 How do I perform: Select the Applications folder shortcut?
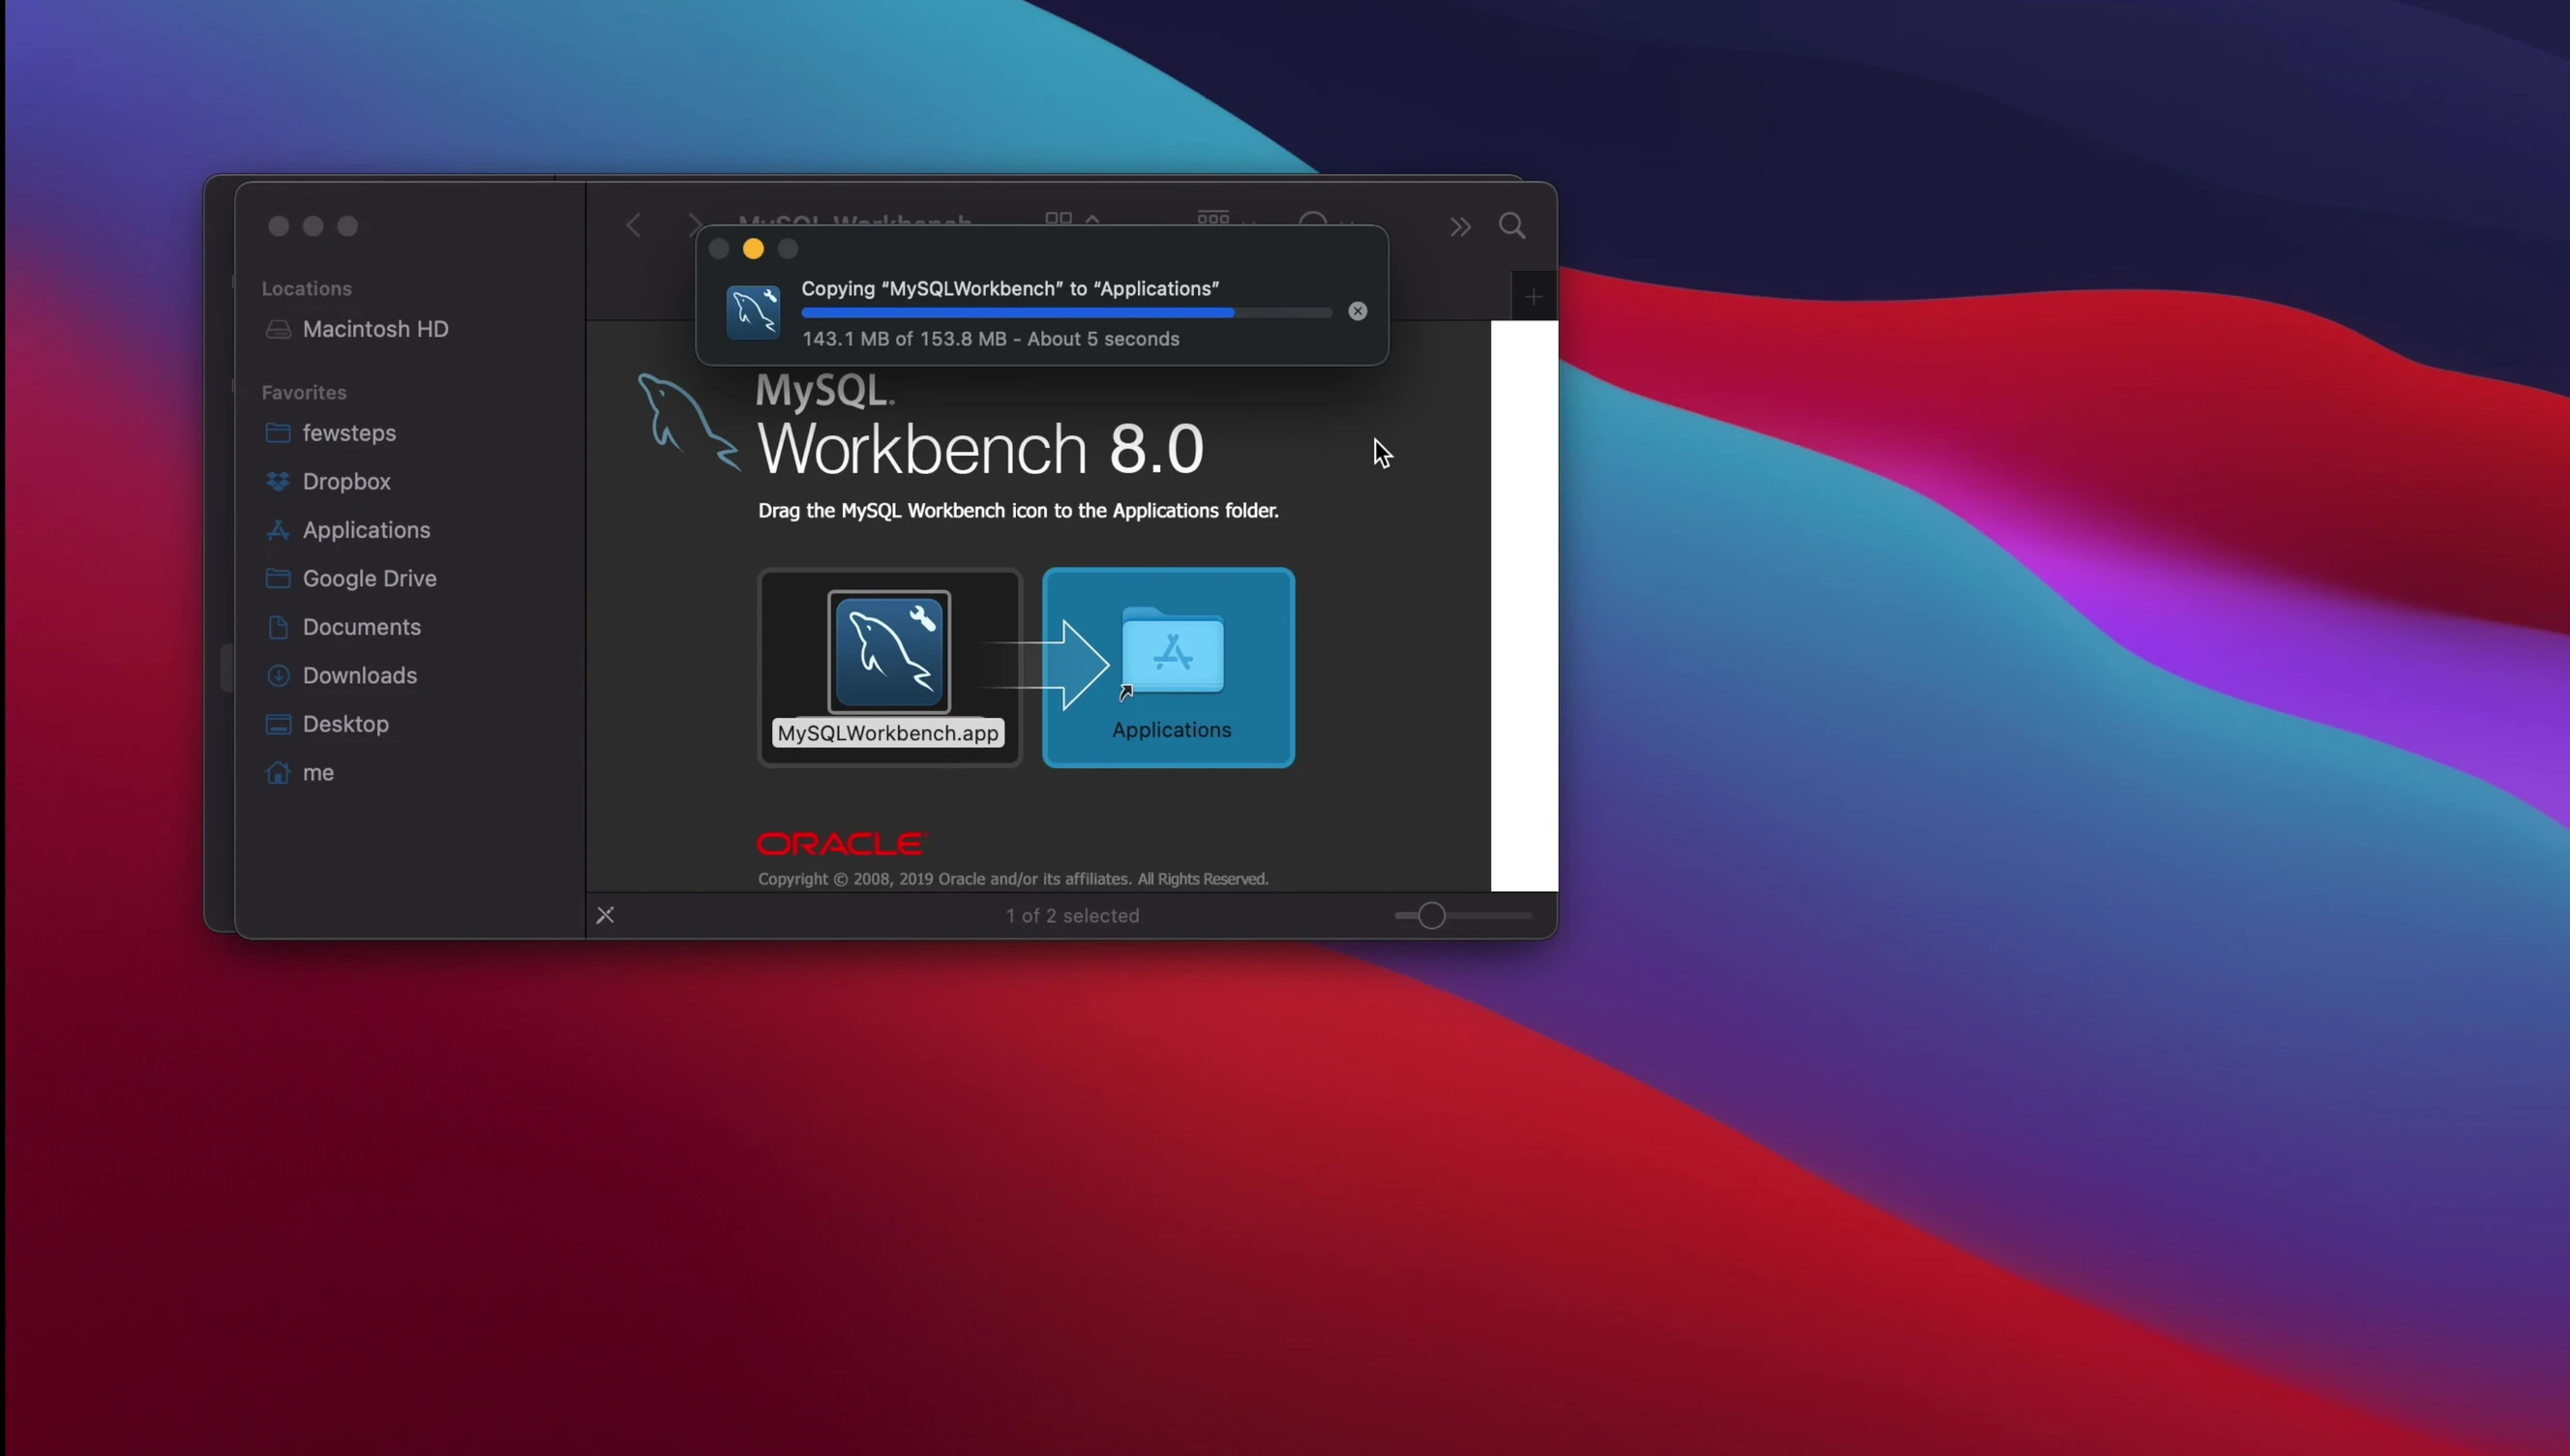(x=1172, y=651)
